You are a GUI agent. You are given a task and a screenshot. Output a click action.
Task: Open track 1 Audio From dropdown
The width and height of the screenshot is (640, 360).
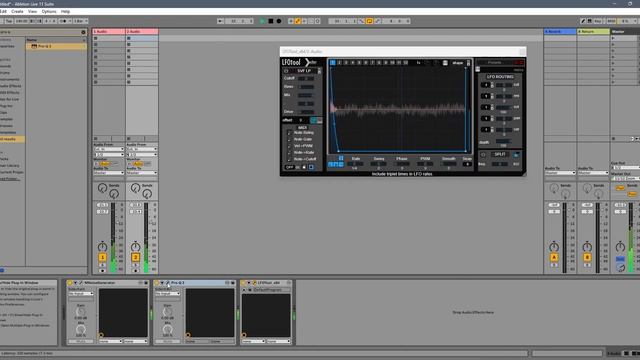109,149
